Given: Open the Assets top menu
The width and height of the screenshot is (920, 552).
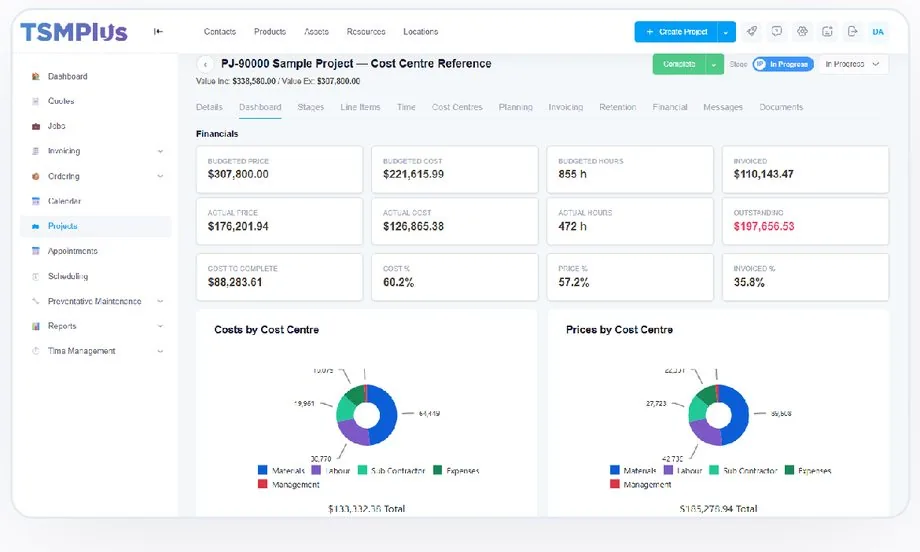Looking at the screenshot, I should (x=316, y=32).
